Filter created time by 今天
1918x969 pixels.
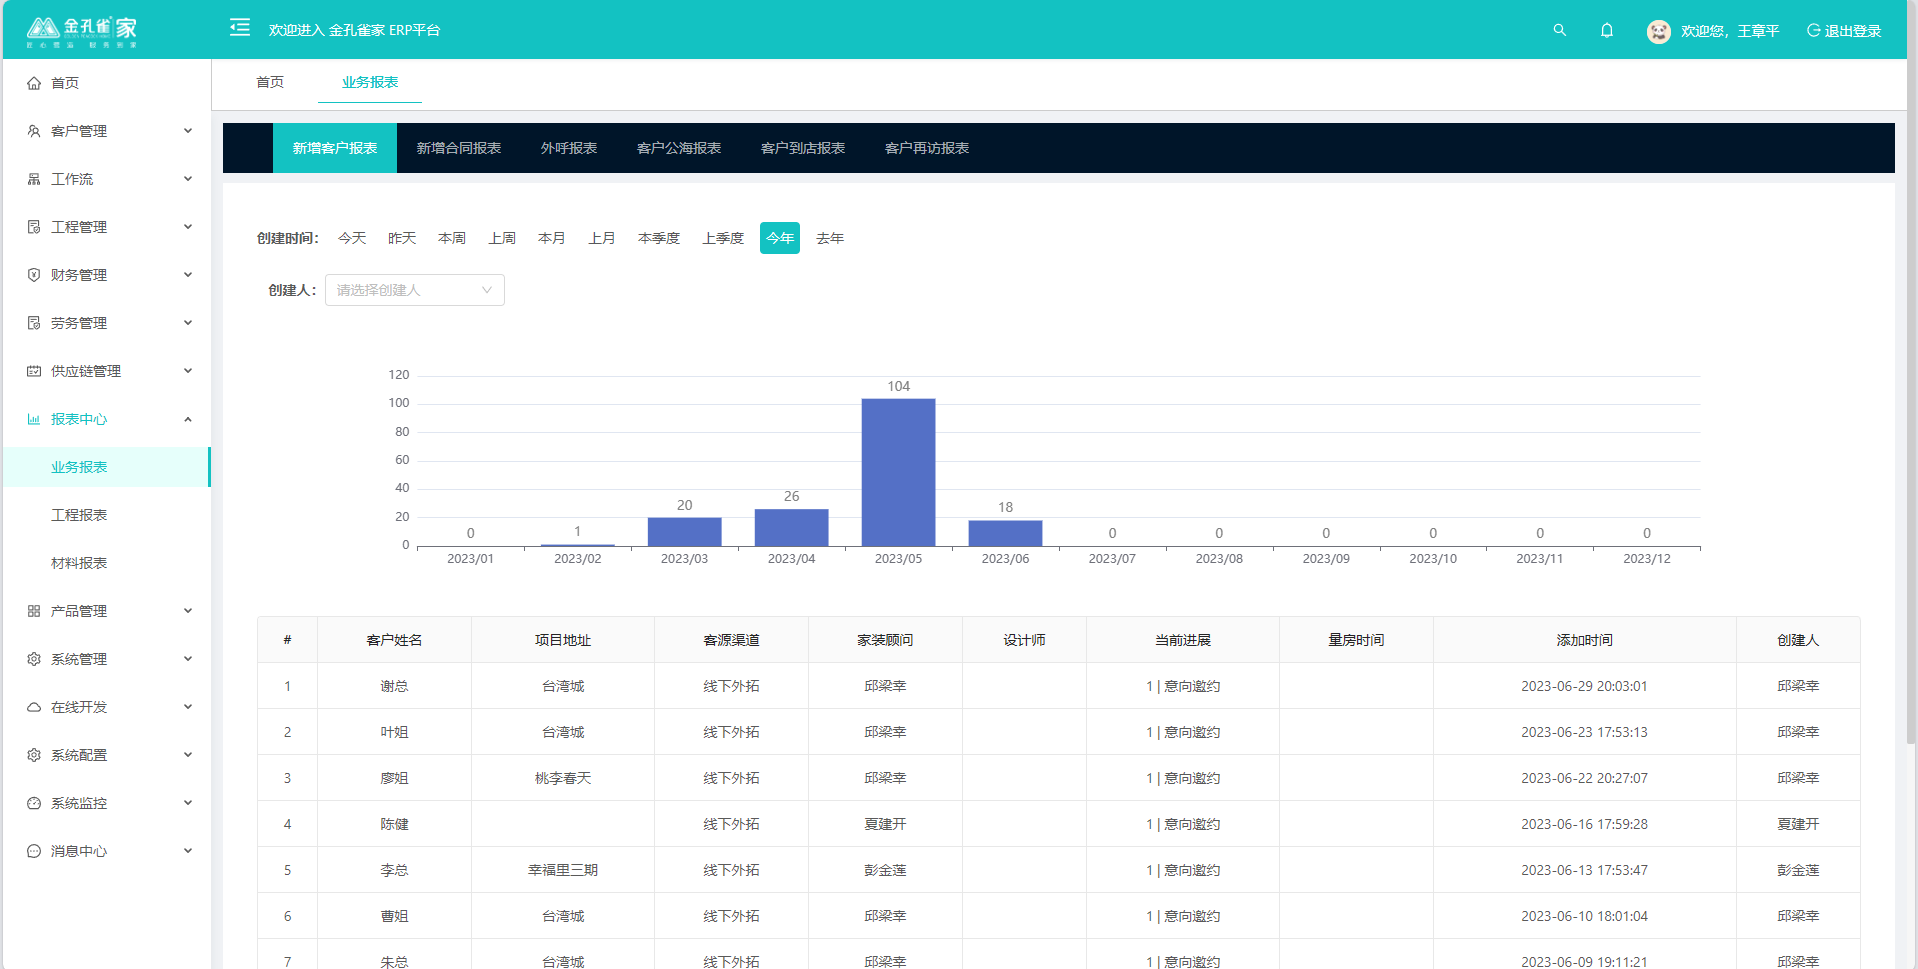pos(352,238)
